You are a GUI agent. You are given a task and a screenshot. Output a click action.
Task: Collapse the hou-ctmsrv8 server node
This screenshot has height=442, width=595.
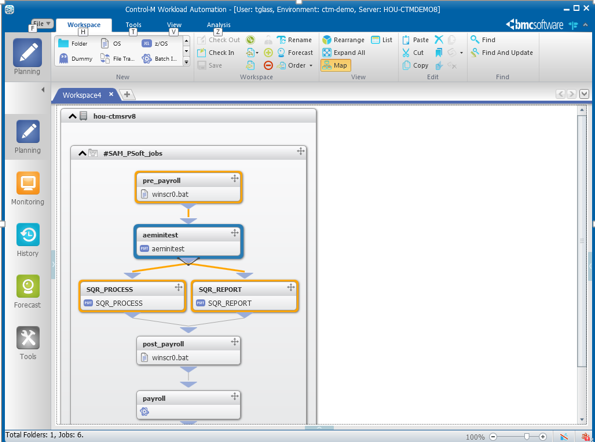72,116
